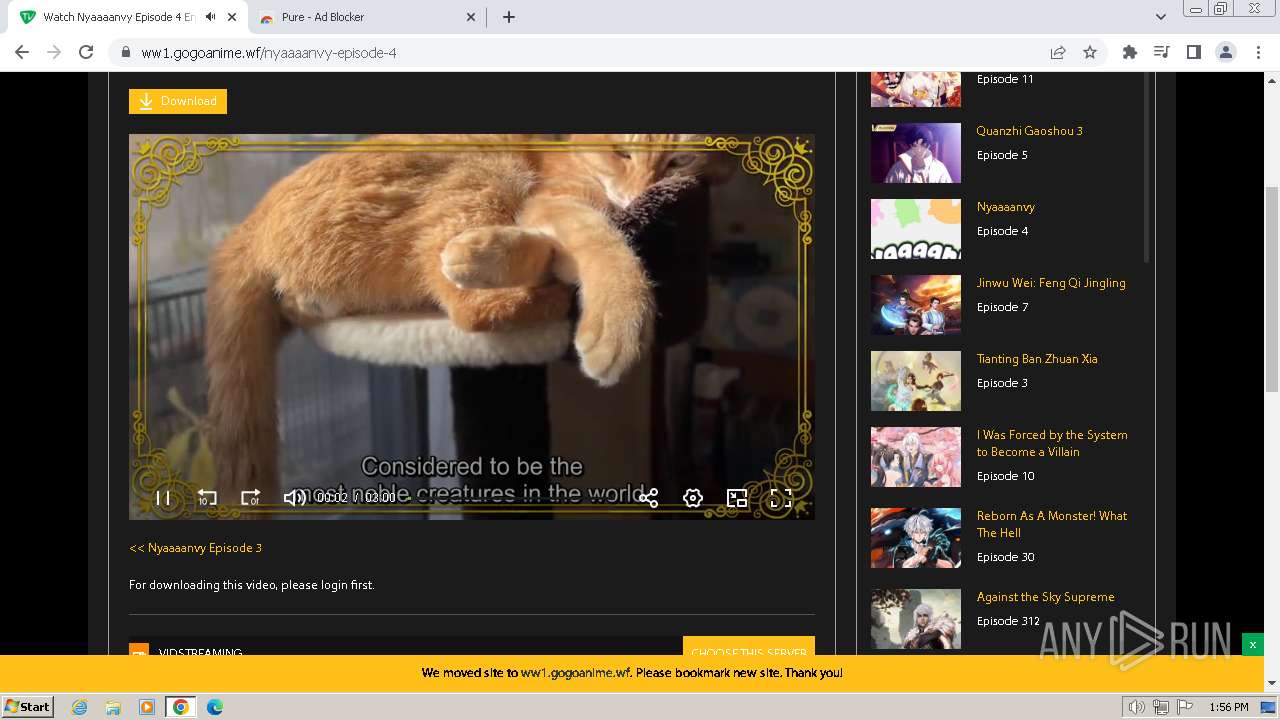Click Nyaaaanvy episode 4 thumbnail
This screenshot has height=720, width=1280.
(x=916, y=229)
